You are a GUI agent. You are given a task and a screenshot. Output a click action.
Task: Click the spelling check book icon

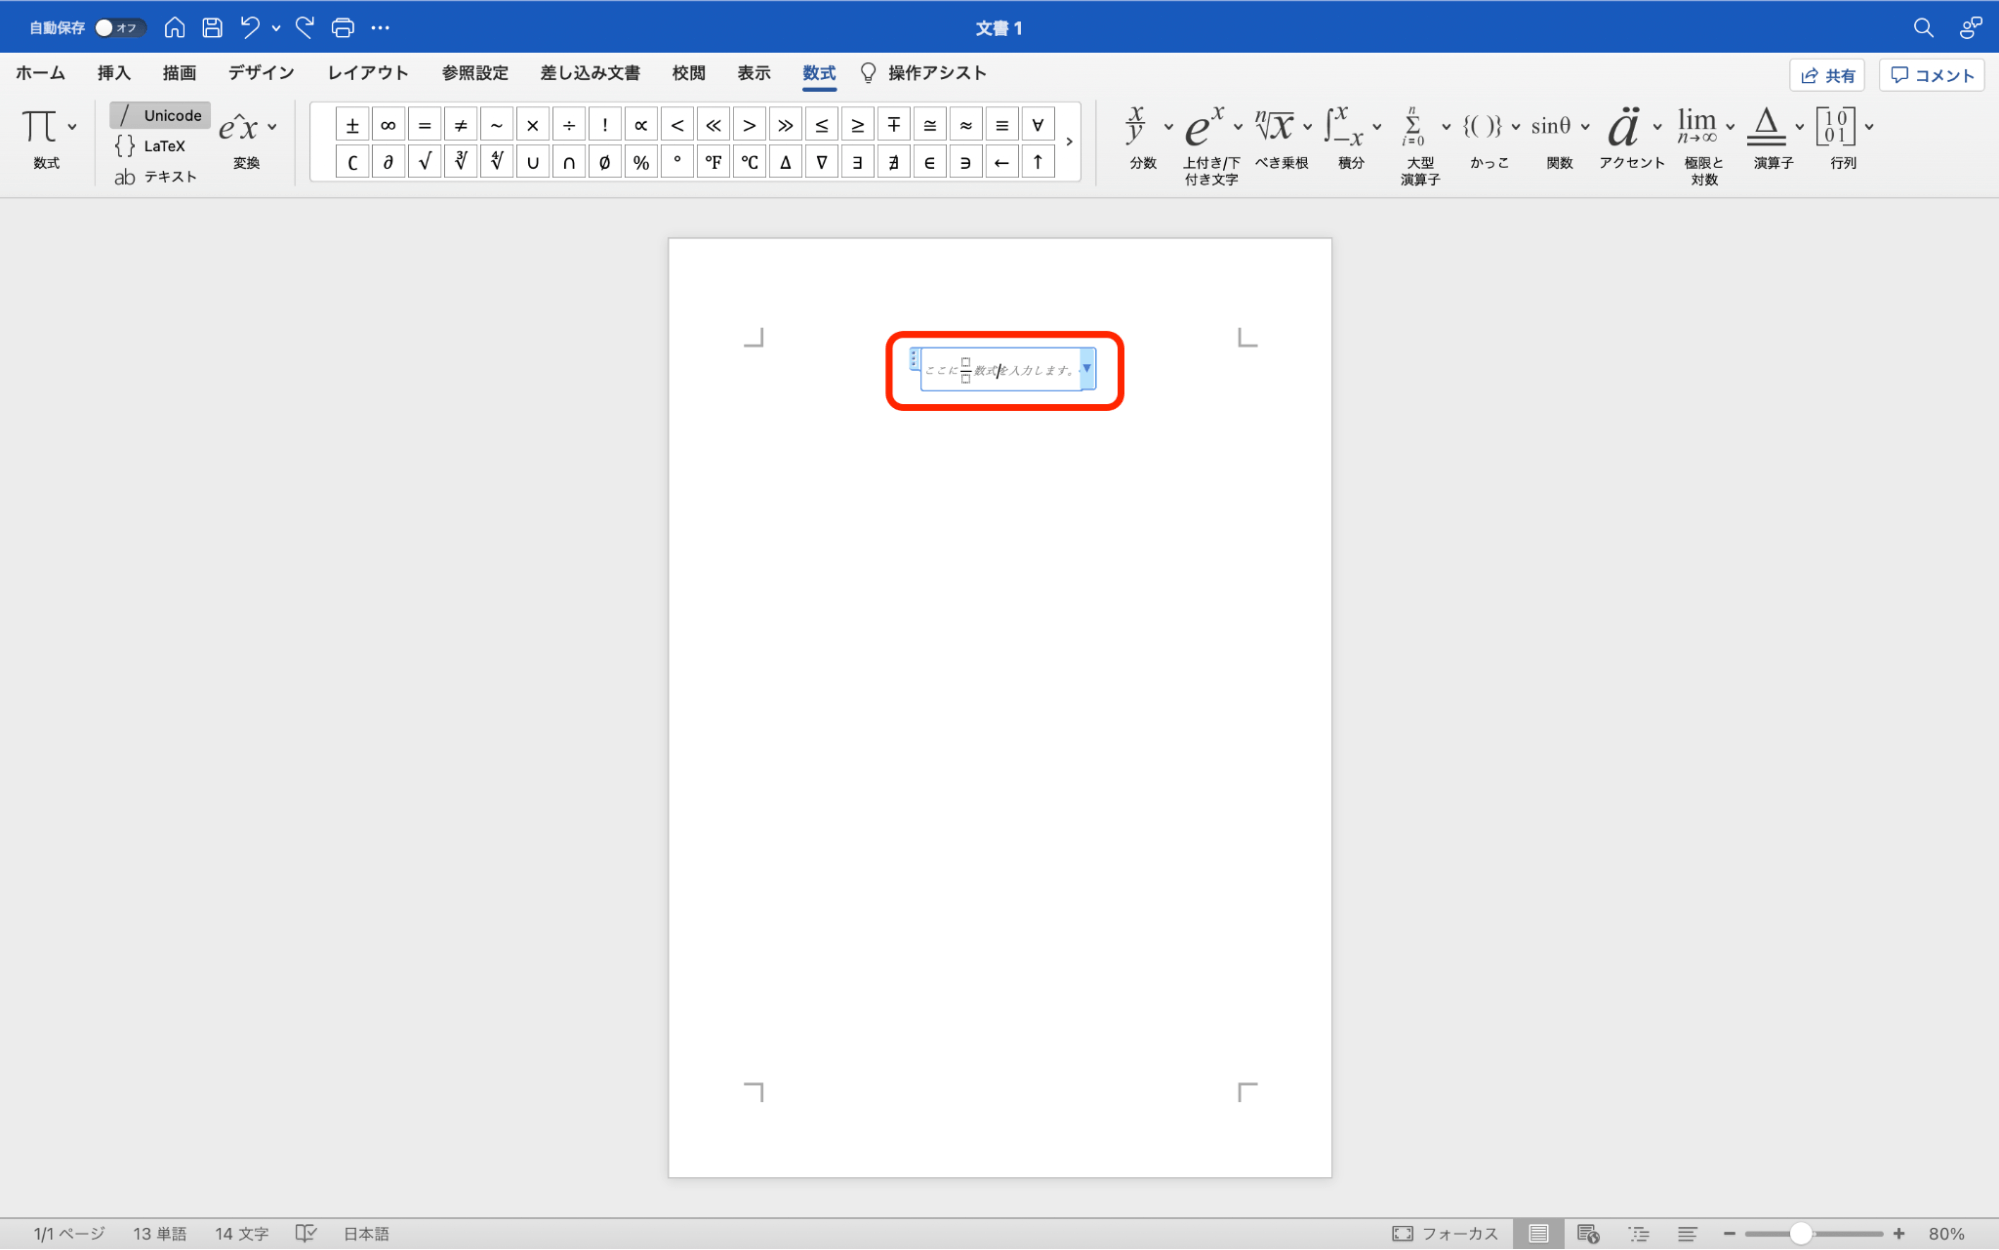click(306, 1234)
